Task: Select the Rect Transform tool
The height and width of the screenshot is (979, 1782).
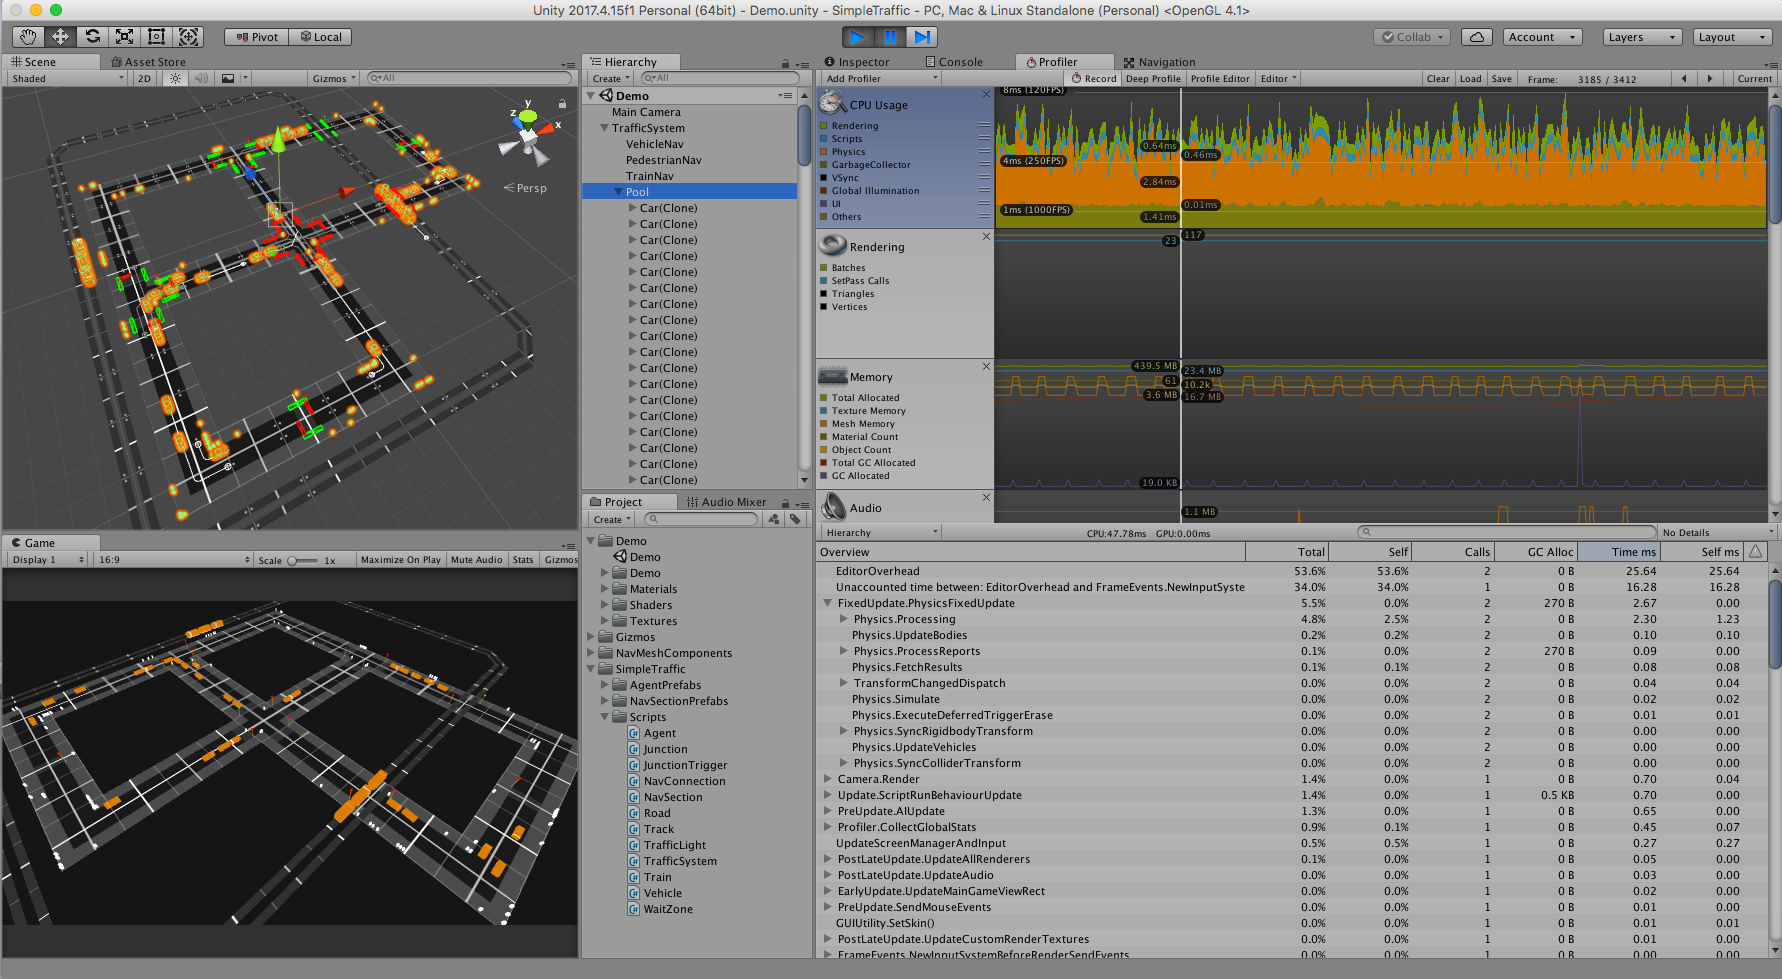Action: point(156,37)
